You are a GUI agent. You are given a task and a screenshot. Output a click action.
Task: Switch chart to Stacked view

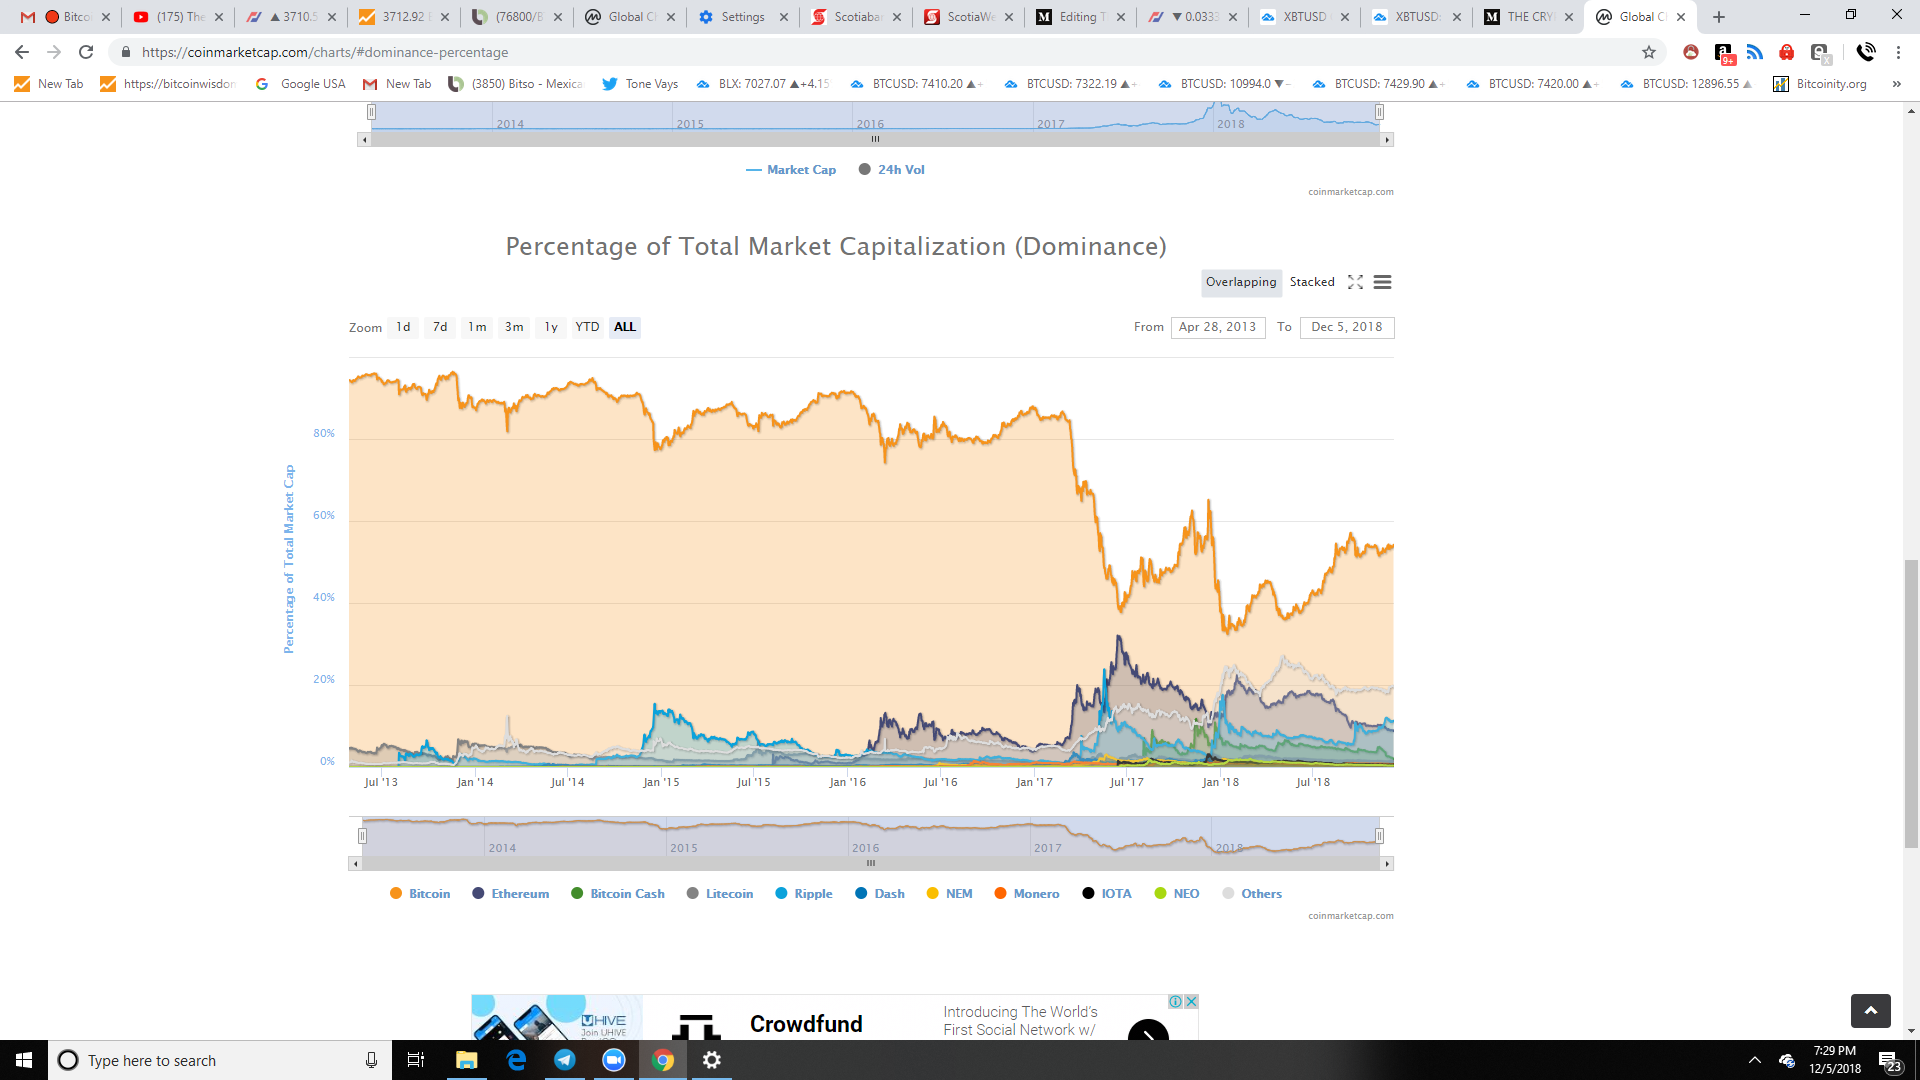(1312, 282)
